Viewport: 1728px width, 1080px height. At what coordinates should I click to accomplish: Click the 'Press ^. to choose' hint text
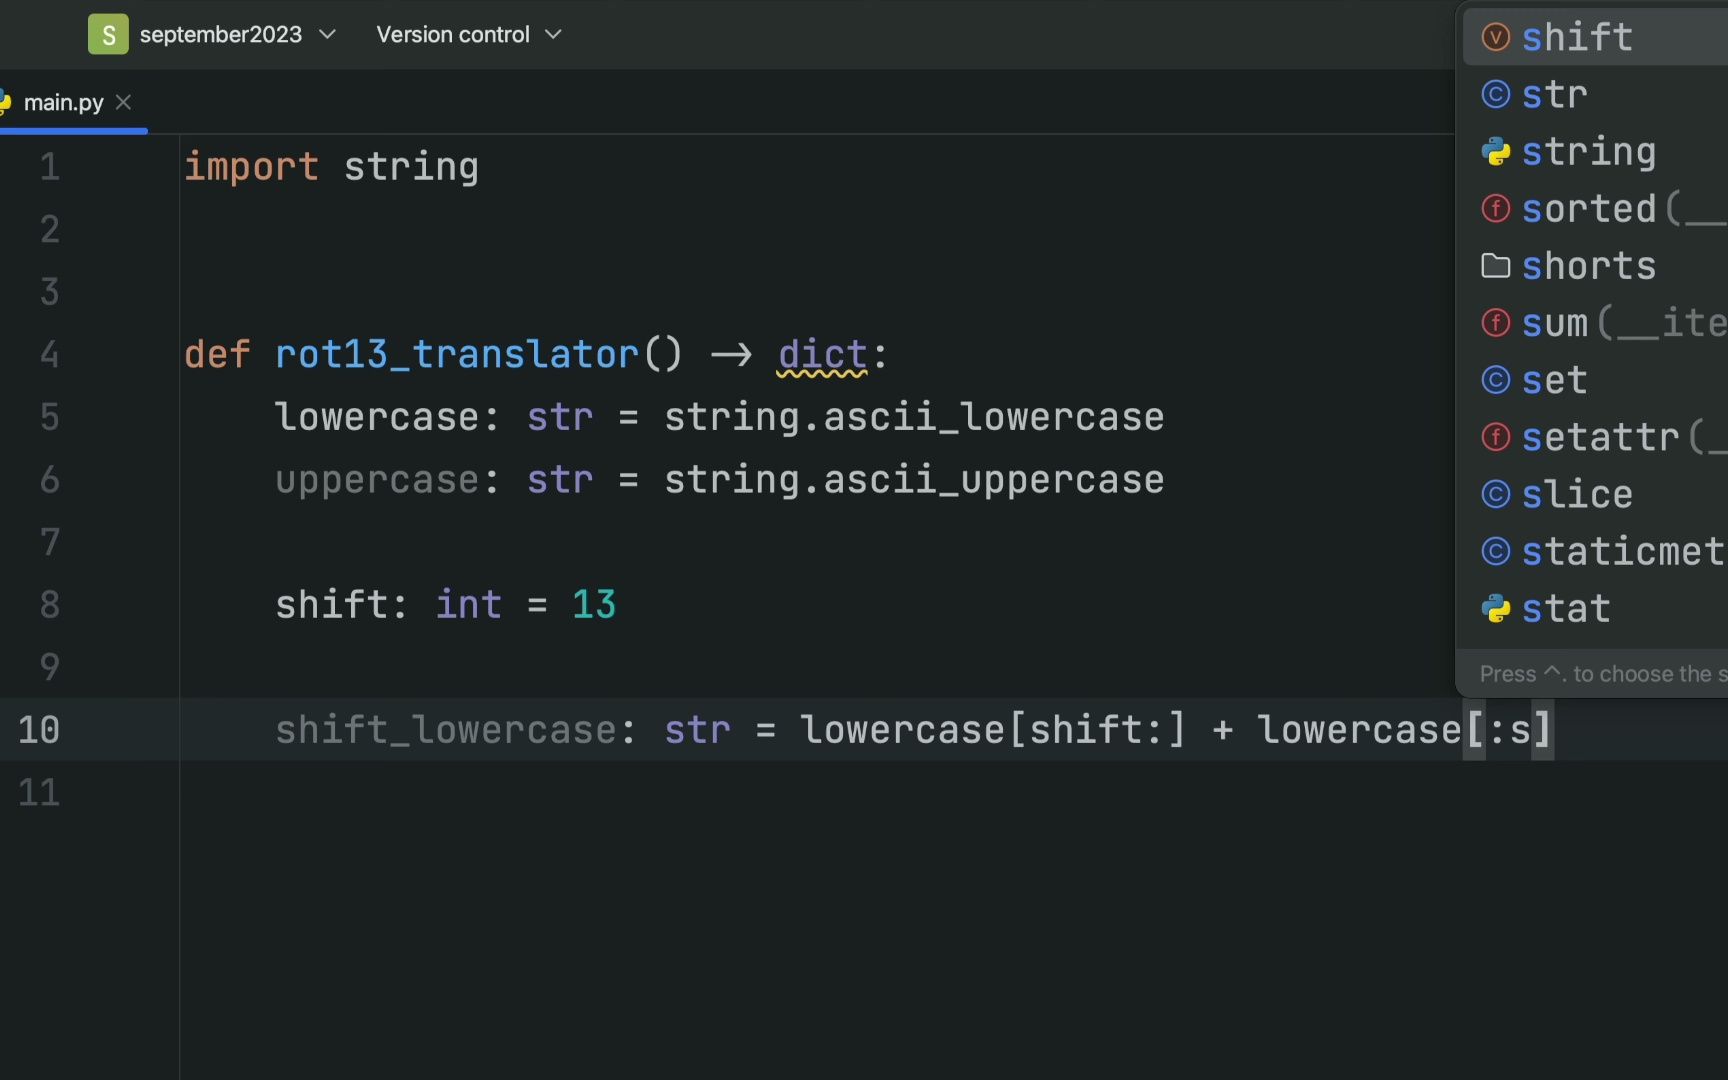point(1603,674)
